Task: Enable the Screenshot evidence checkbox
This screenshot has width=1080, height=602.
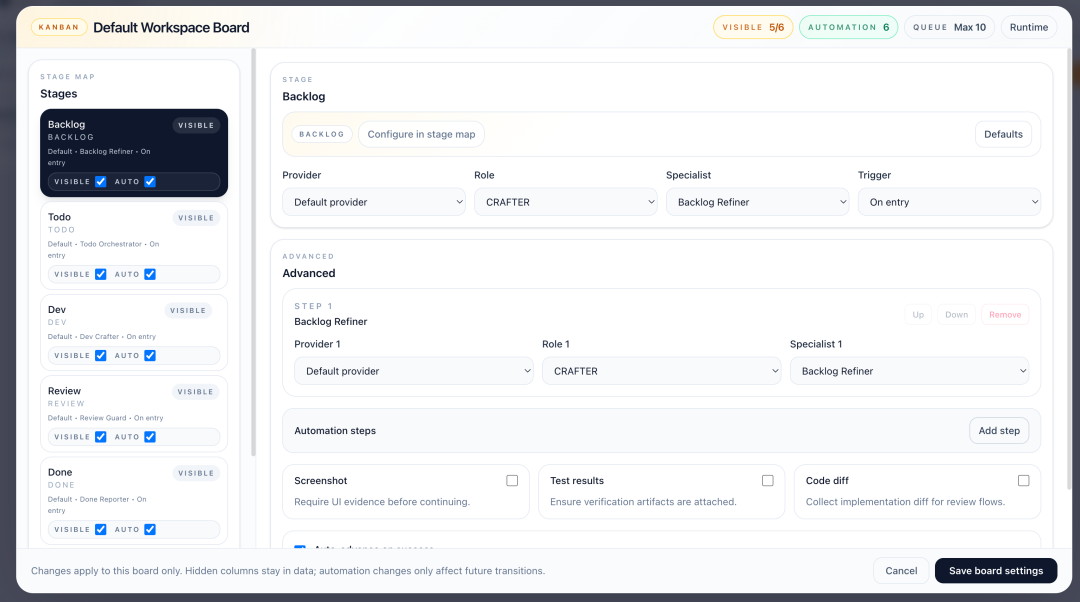Action: (512, 481)
